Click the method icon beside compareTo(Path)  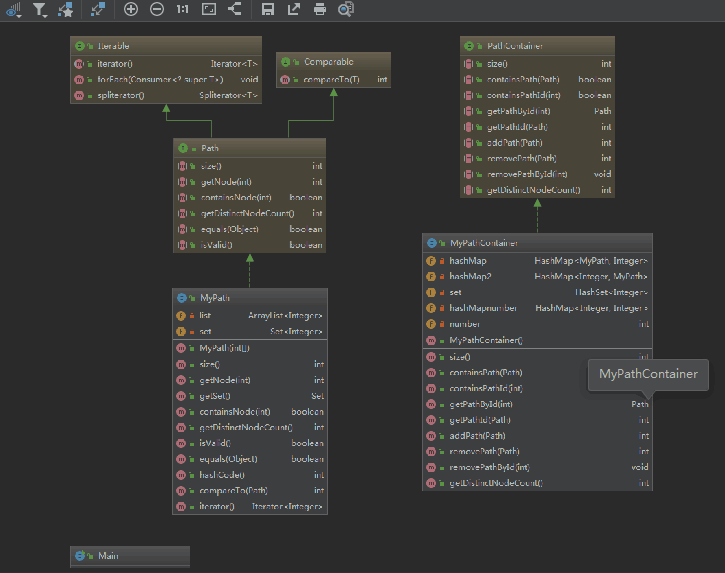[x=181, y=491]
